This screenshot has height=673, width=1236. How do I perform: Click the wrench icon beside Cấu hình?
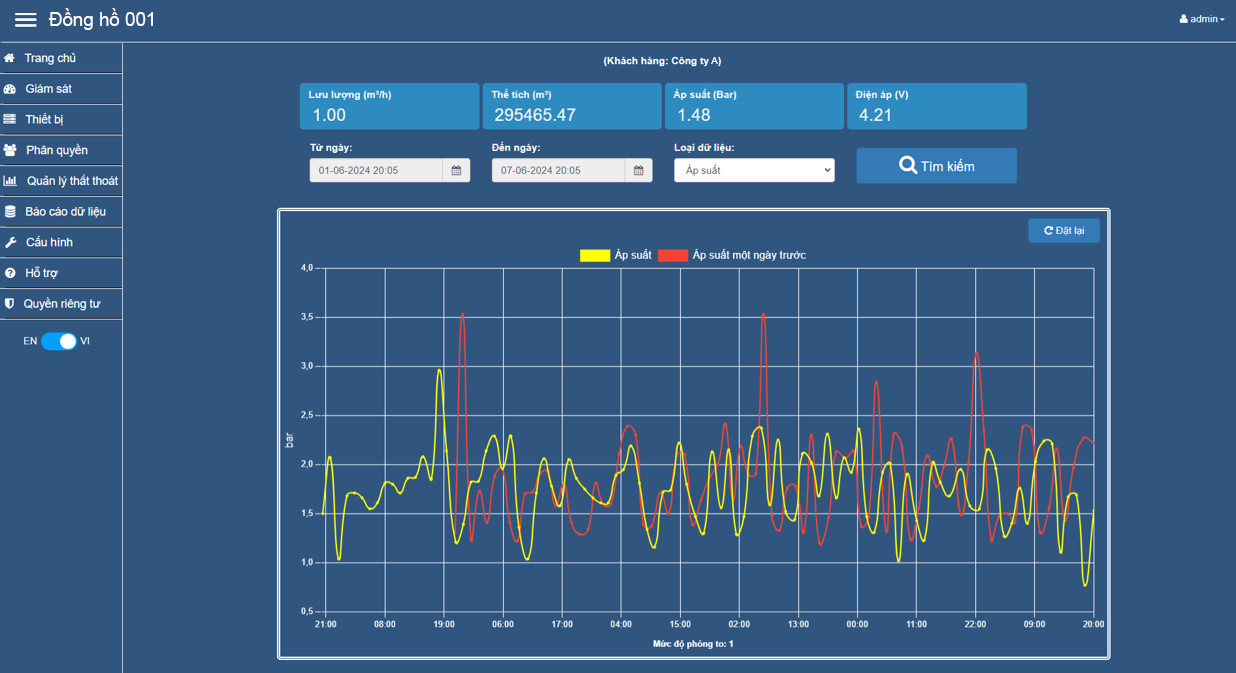tap(10, 242)
